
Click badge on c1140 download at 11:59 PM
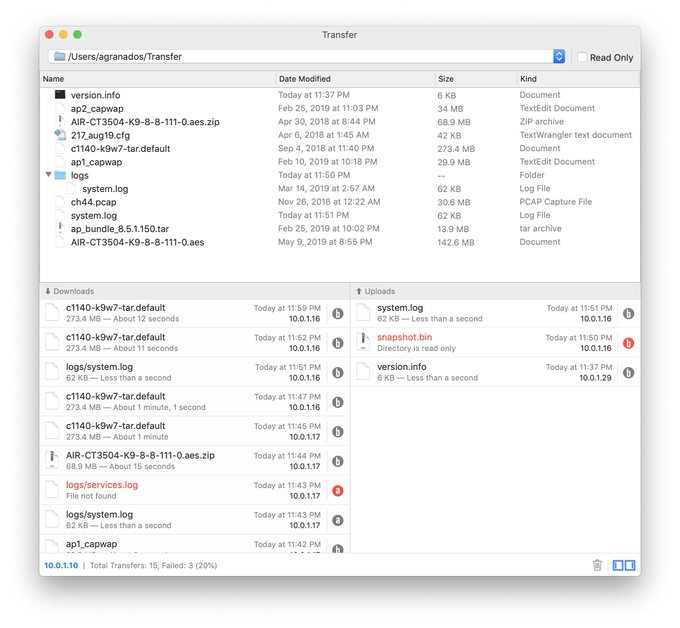337,314
